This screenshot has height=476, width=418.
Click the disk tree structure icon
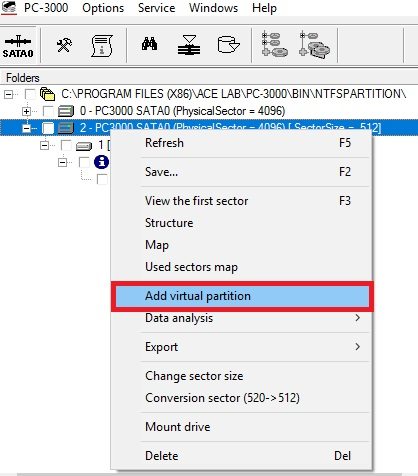point(274,45)
